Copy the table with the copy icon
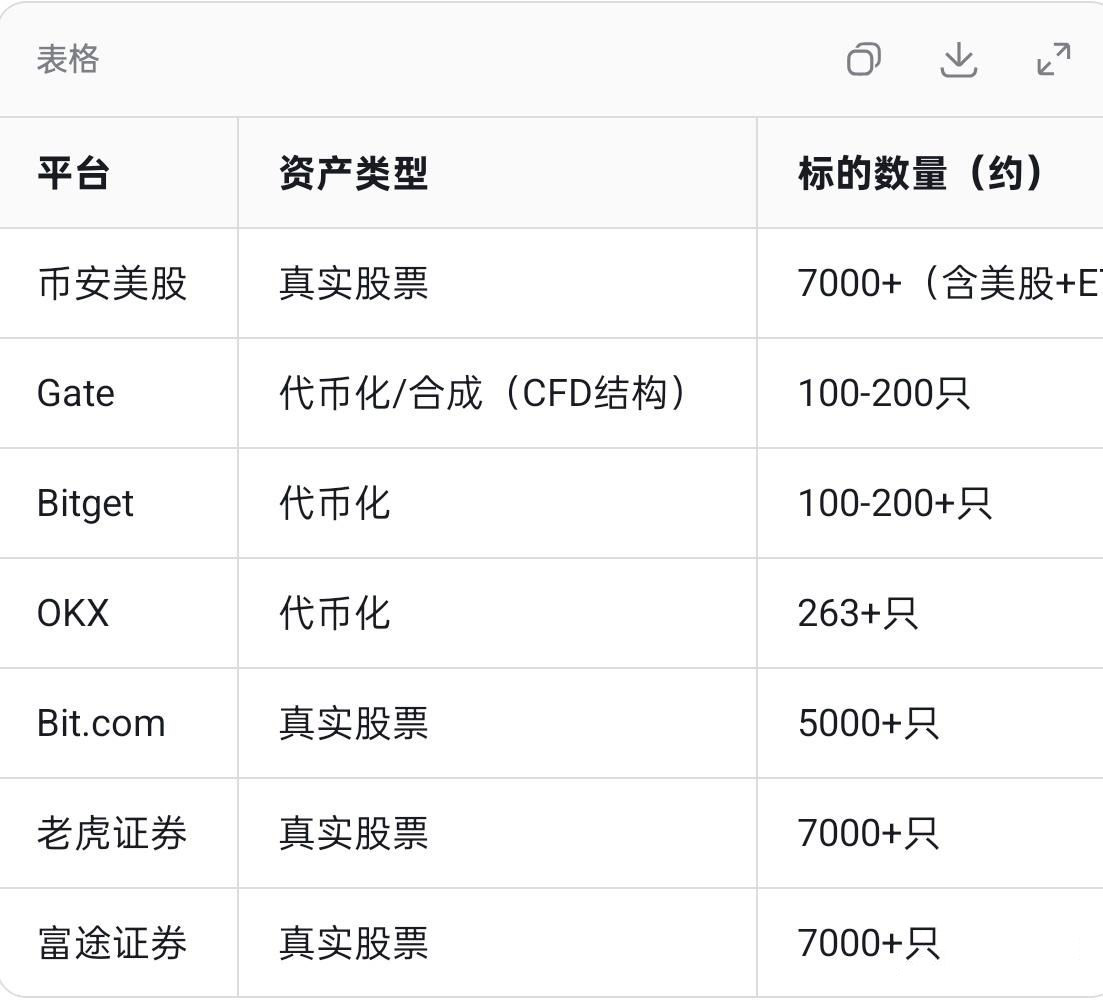This screenshot has height=1005, width=1103. [x=864, y=59]
